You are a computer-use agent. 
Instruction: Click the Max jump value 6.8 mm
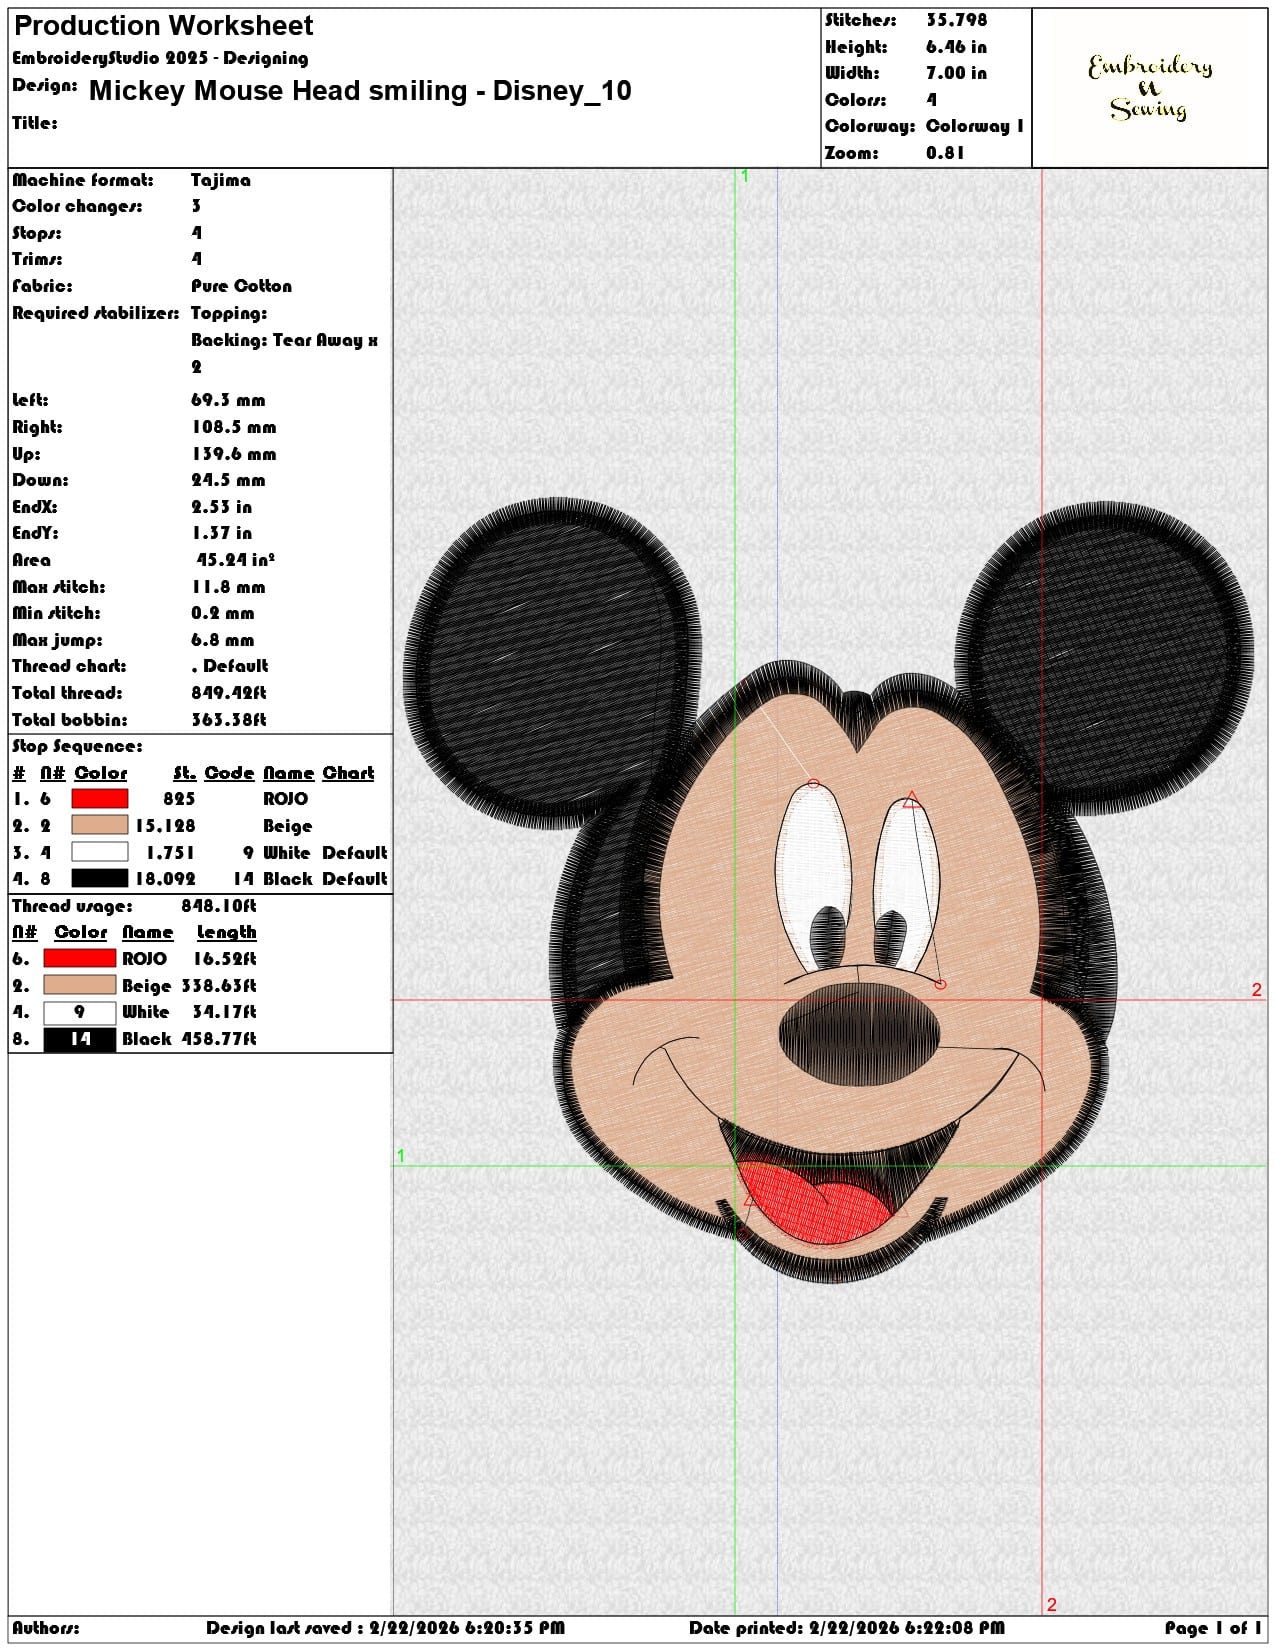tap(223, 640)
